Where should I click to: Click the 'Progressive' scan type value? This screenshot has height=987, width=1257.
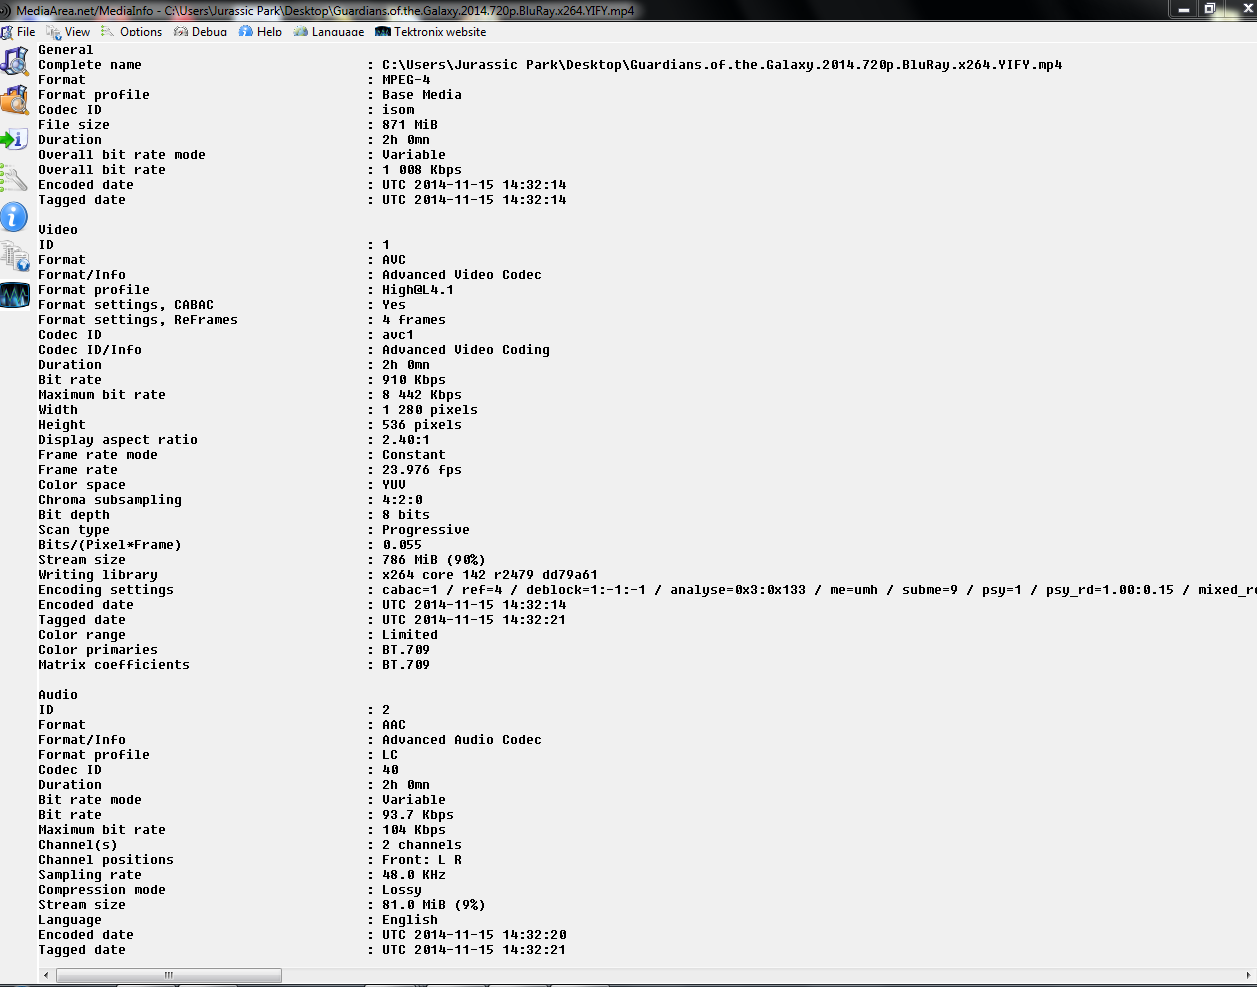[426, 530]
